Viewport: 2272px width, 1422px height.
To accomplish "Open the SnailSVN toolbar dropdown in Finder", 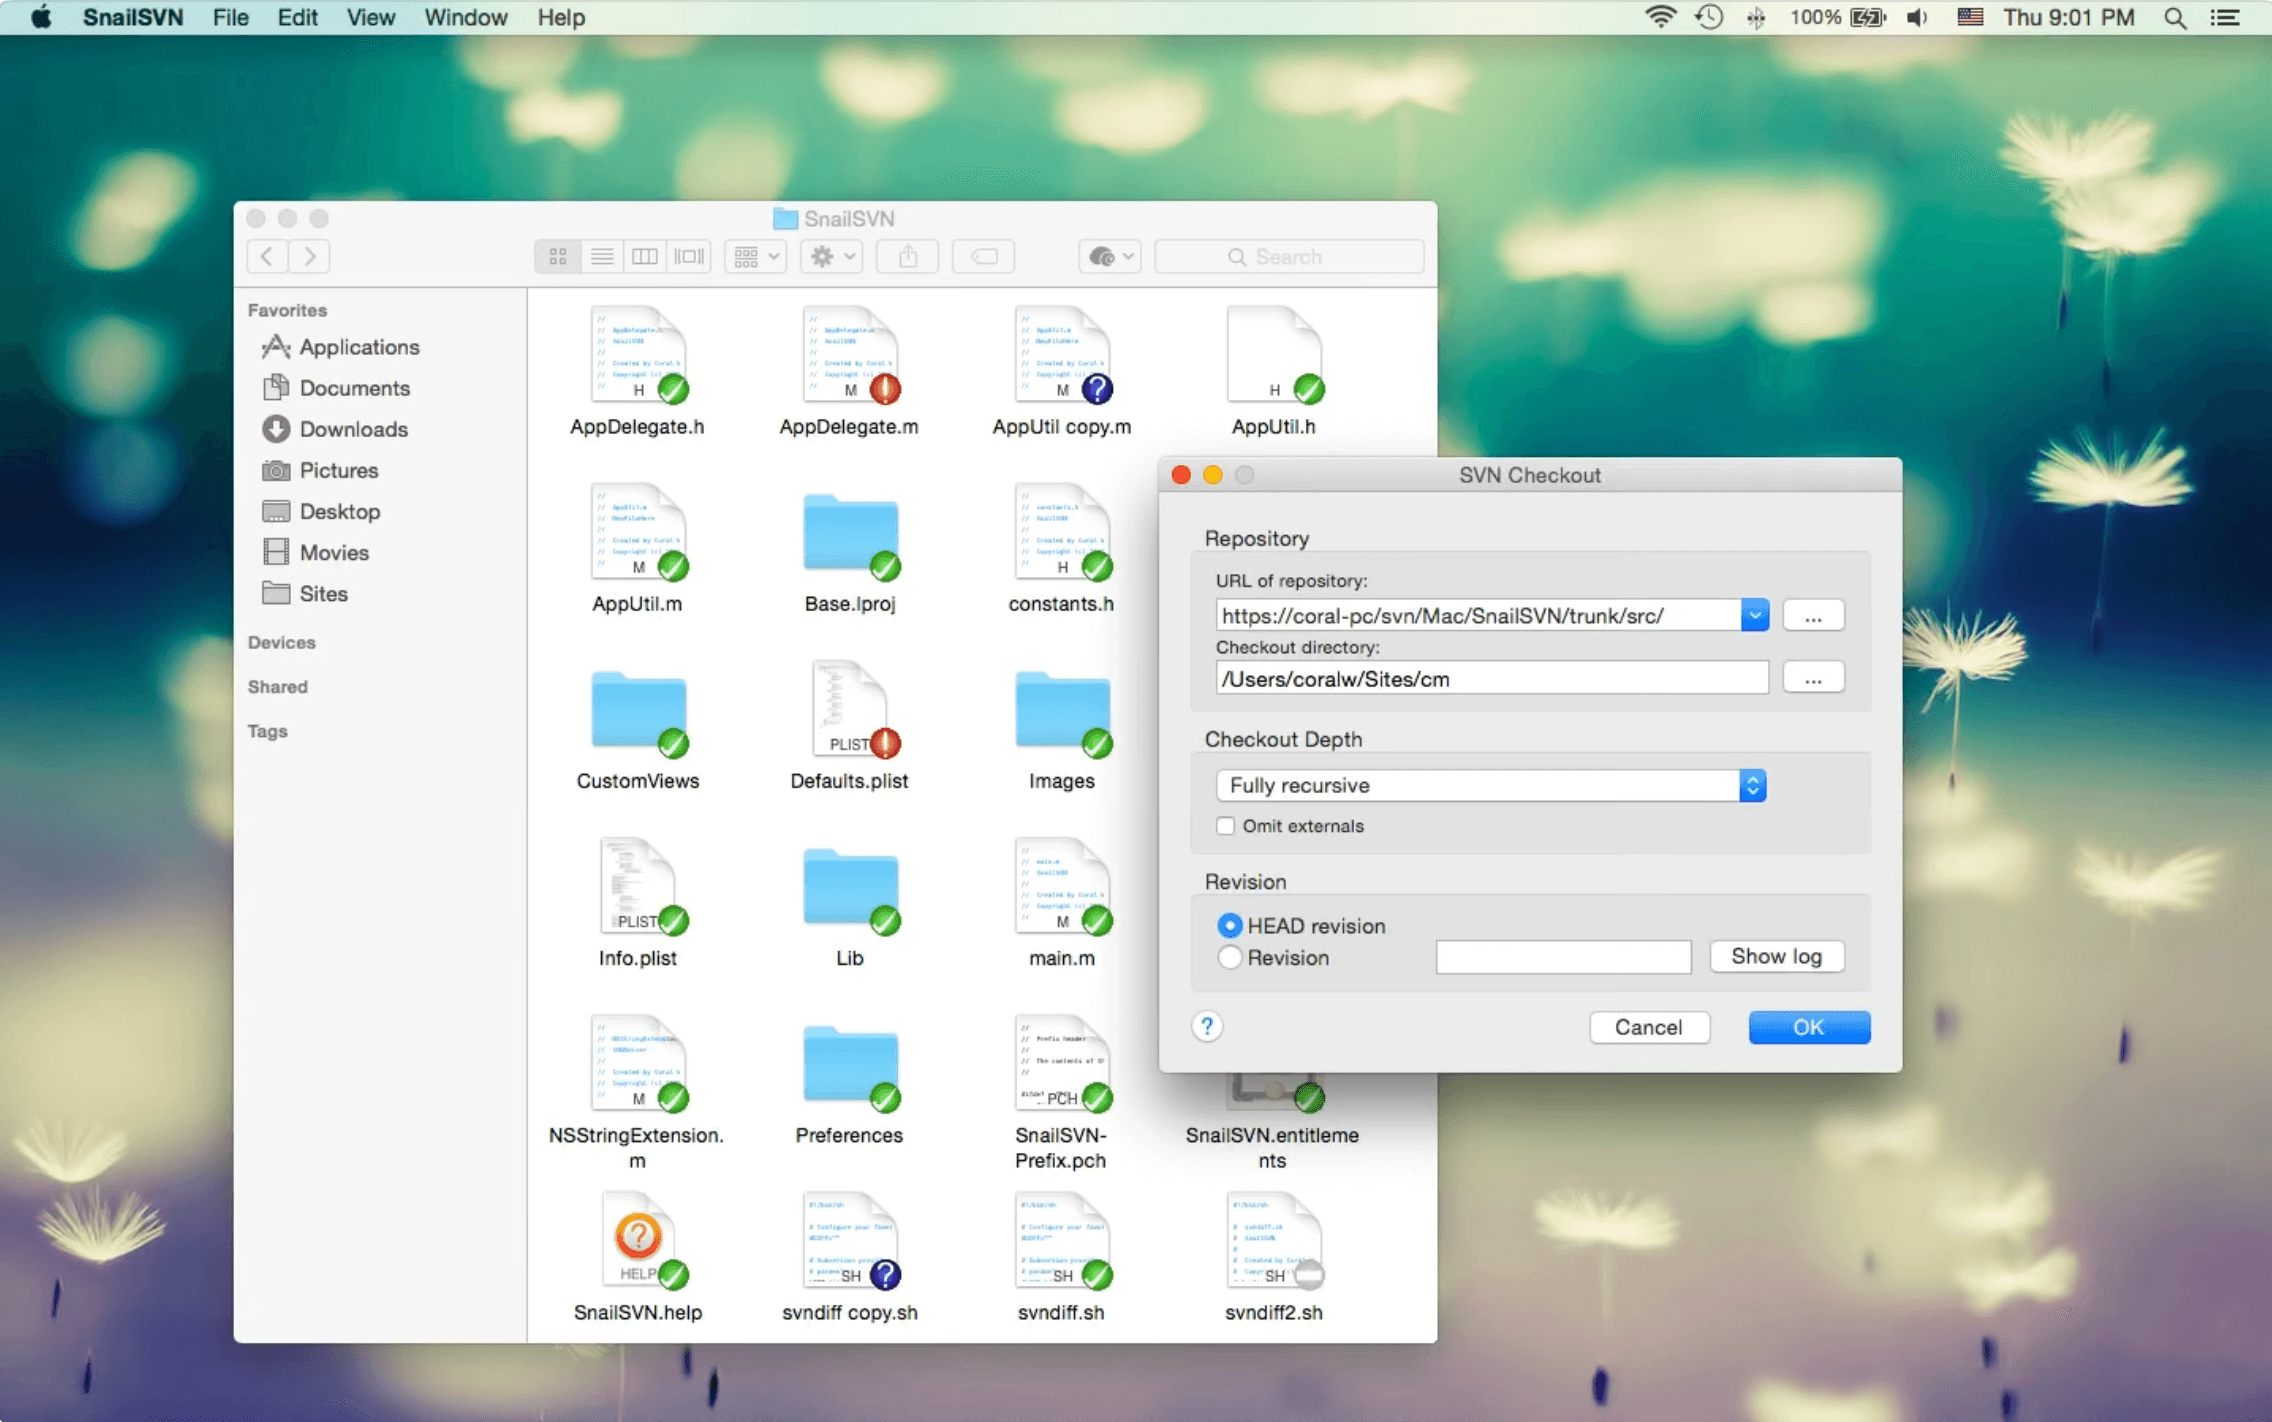I will click(x=1109, y=257).
